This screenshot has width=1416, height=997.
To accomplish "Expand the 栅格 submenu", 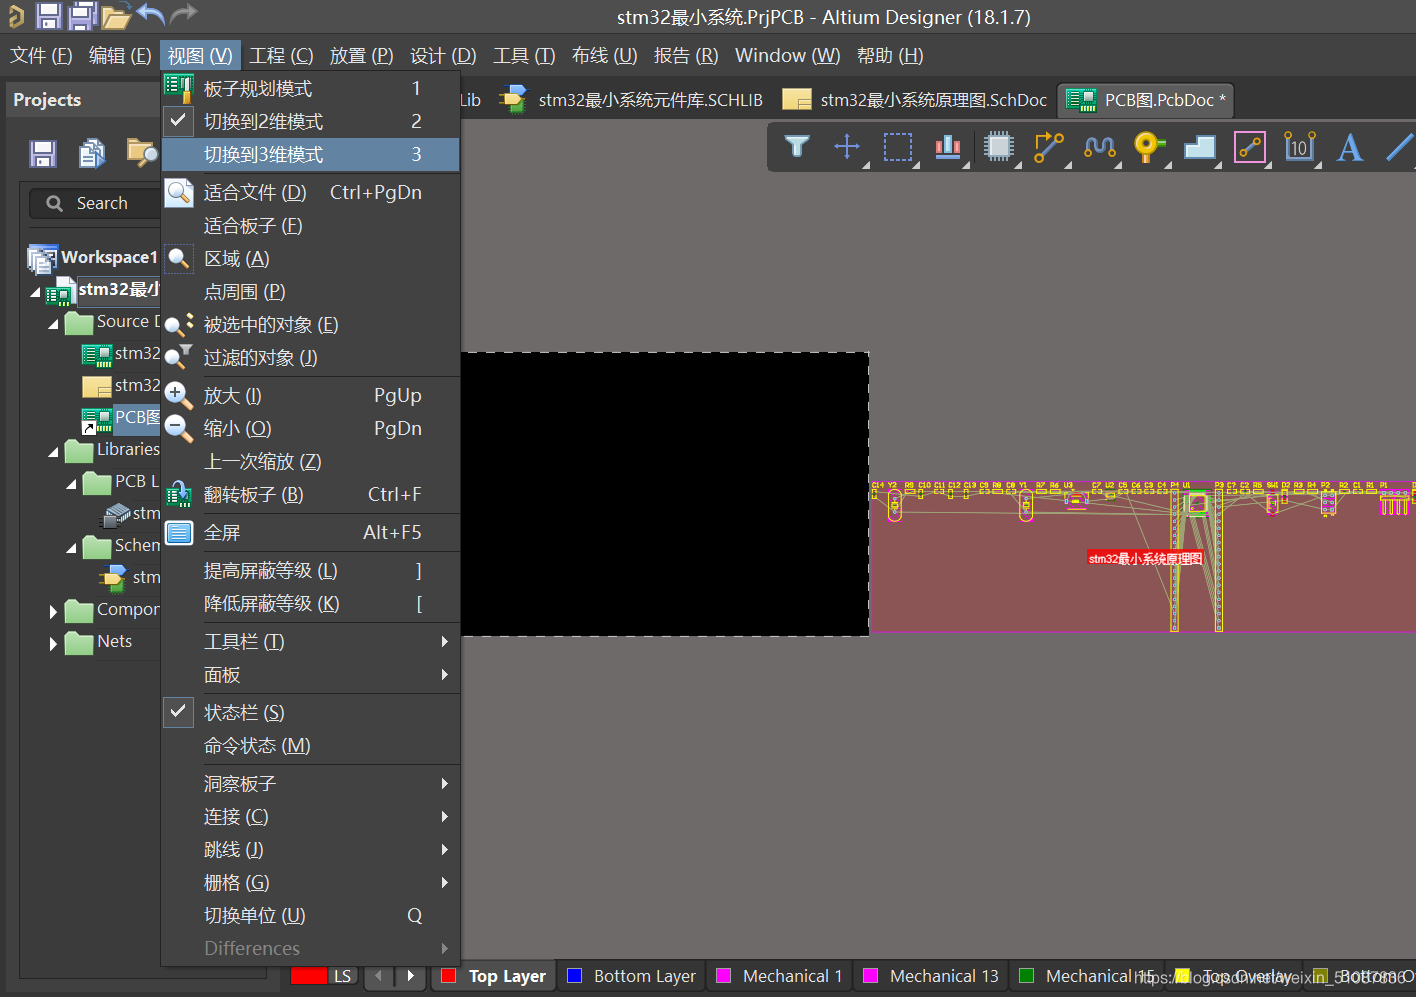I will [x=236, y=882].
